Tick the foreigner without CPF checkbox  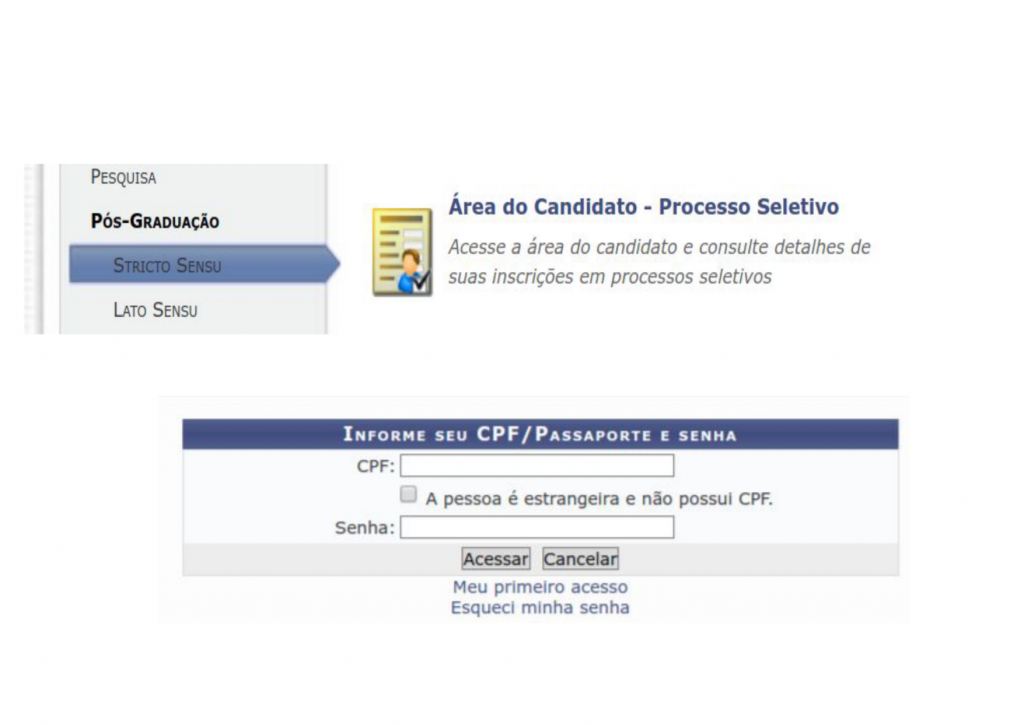point(408,494)
